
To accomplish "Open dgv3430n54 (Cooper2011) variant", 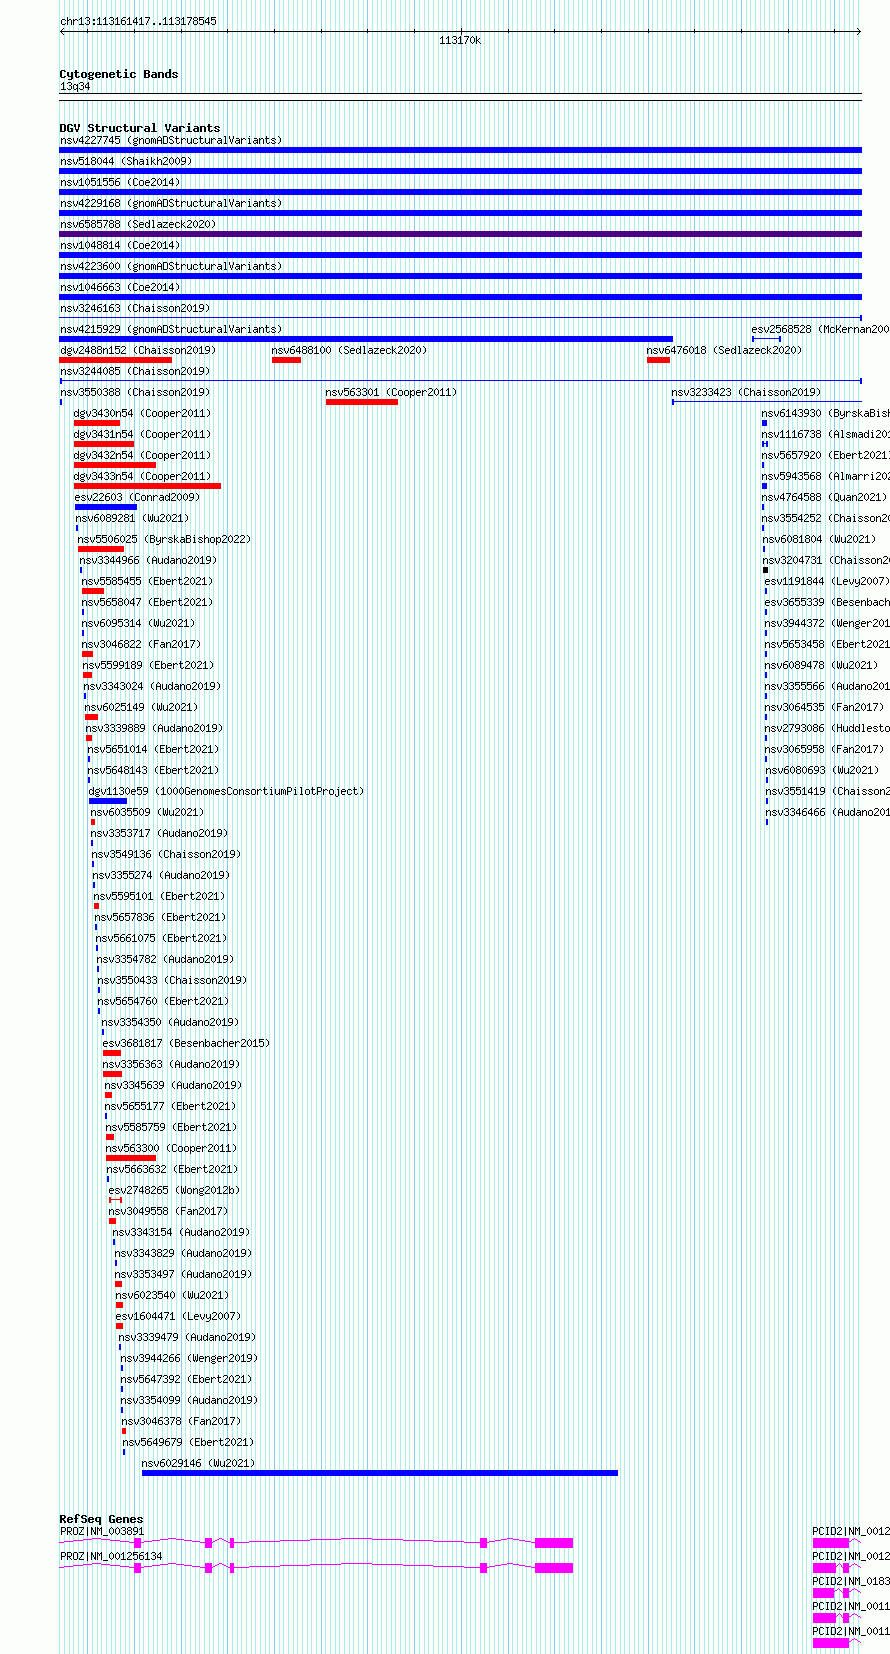I will tap(142, 413).
